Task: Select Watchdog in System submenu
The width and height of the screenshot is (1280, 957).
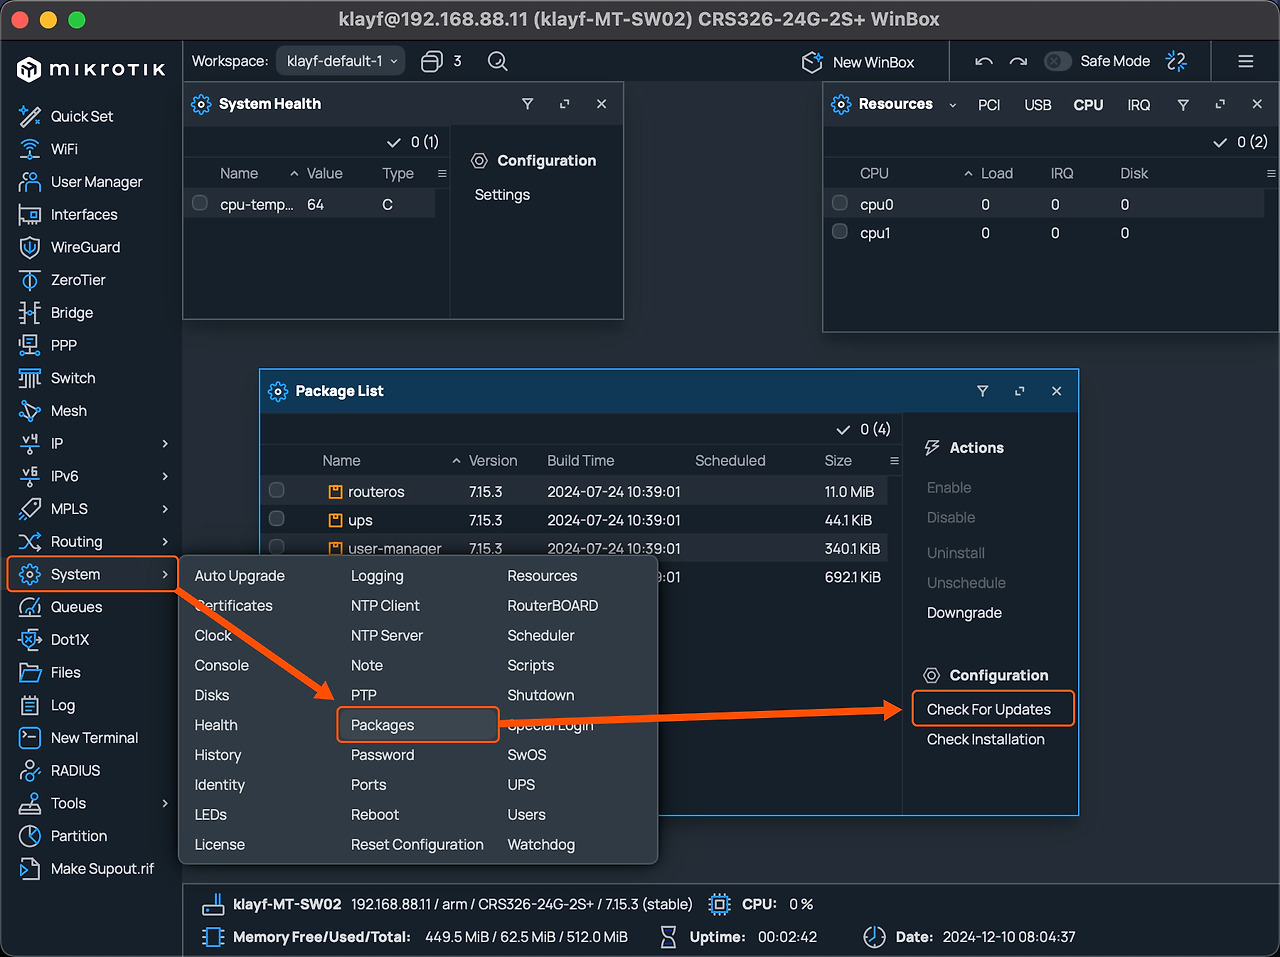Action: point(541,845)
